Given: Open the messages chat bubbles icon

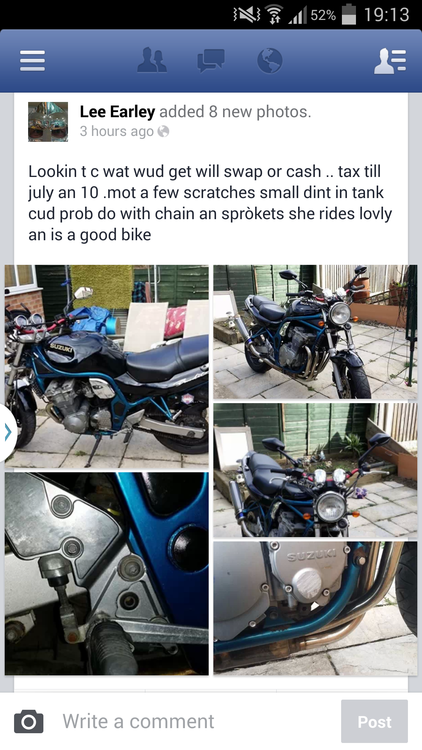Looking at the screenshot, I should point(211,61).
